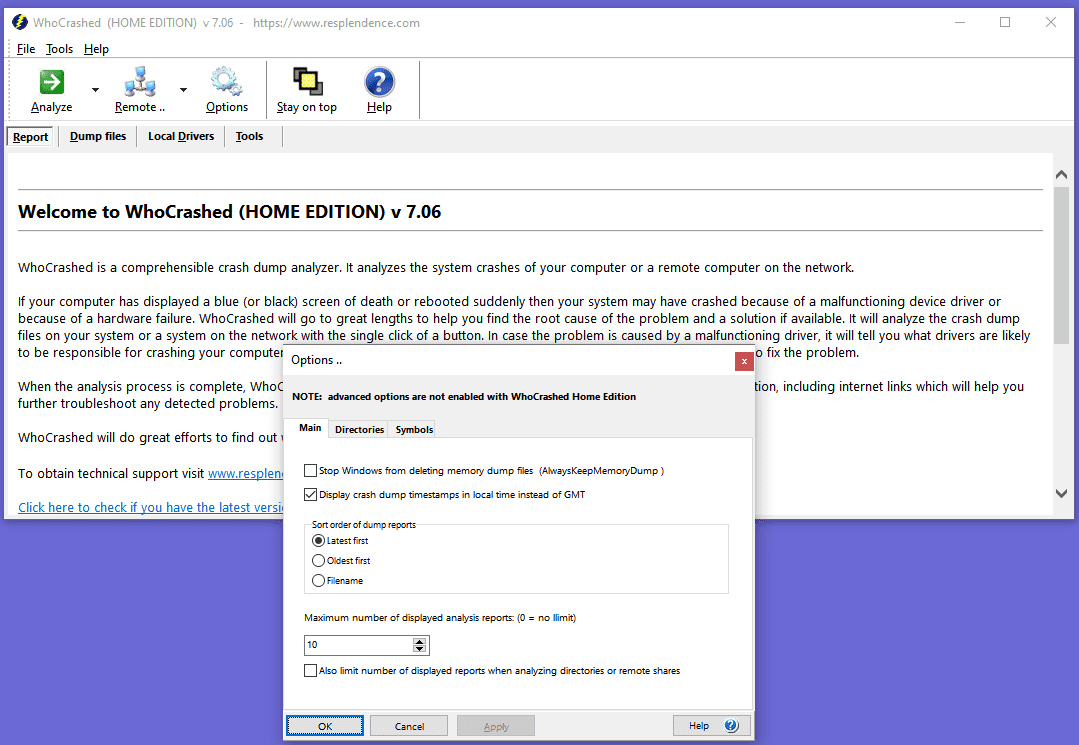Switch to the Report tab
The height and width of the screenshot is (745, 1079).
[x=30, y=136]
